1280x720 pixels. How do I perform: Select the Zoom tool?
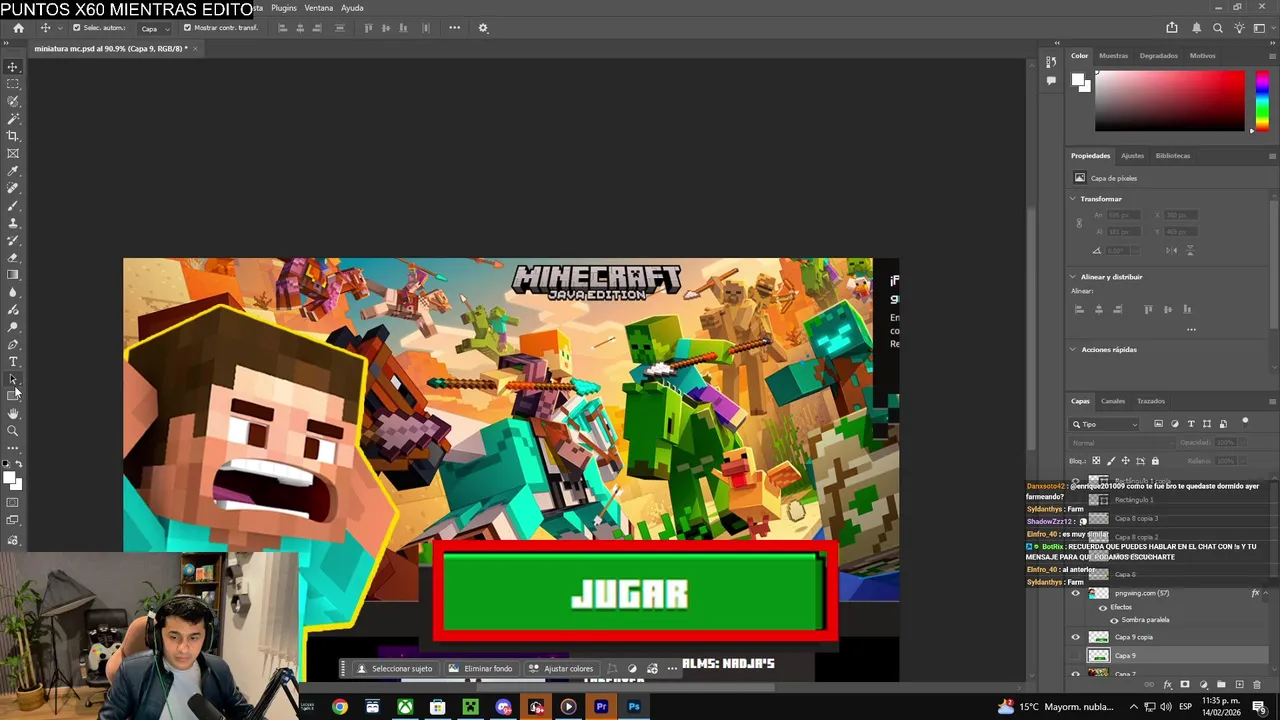(x=13, y=431)
